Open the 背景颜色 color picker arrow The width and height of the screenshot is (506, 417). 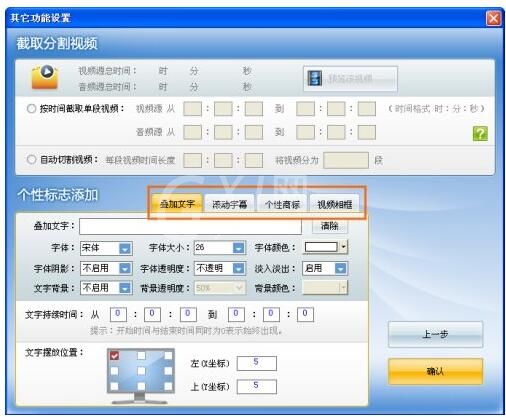[x=343, y=288]
